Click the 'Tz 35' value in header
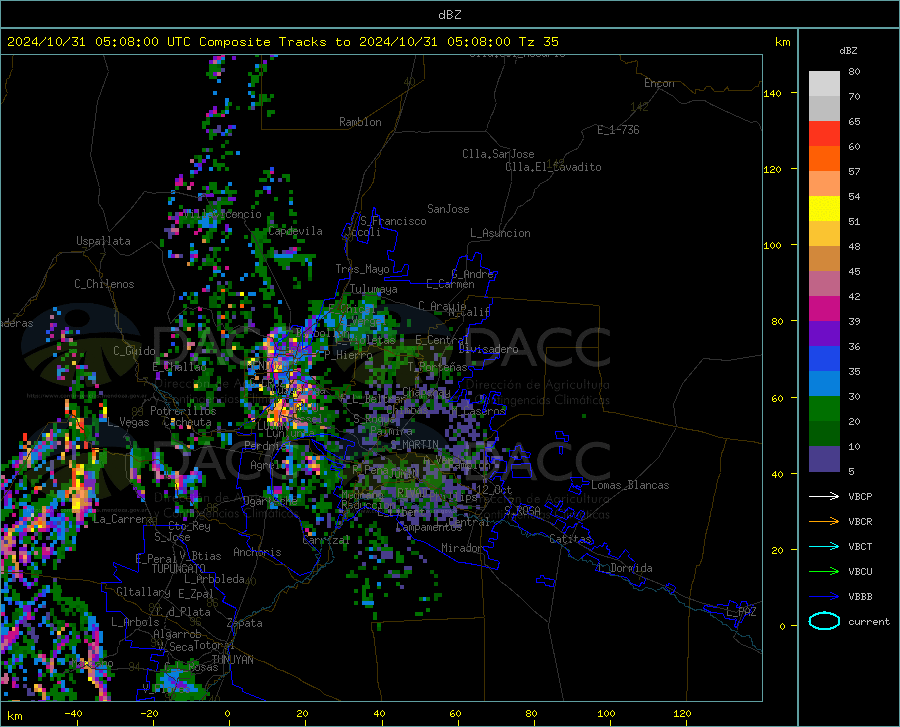This screenshot has height=727, width=900. 538,42
